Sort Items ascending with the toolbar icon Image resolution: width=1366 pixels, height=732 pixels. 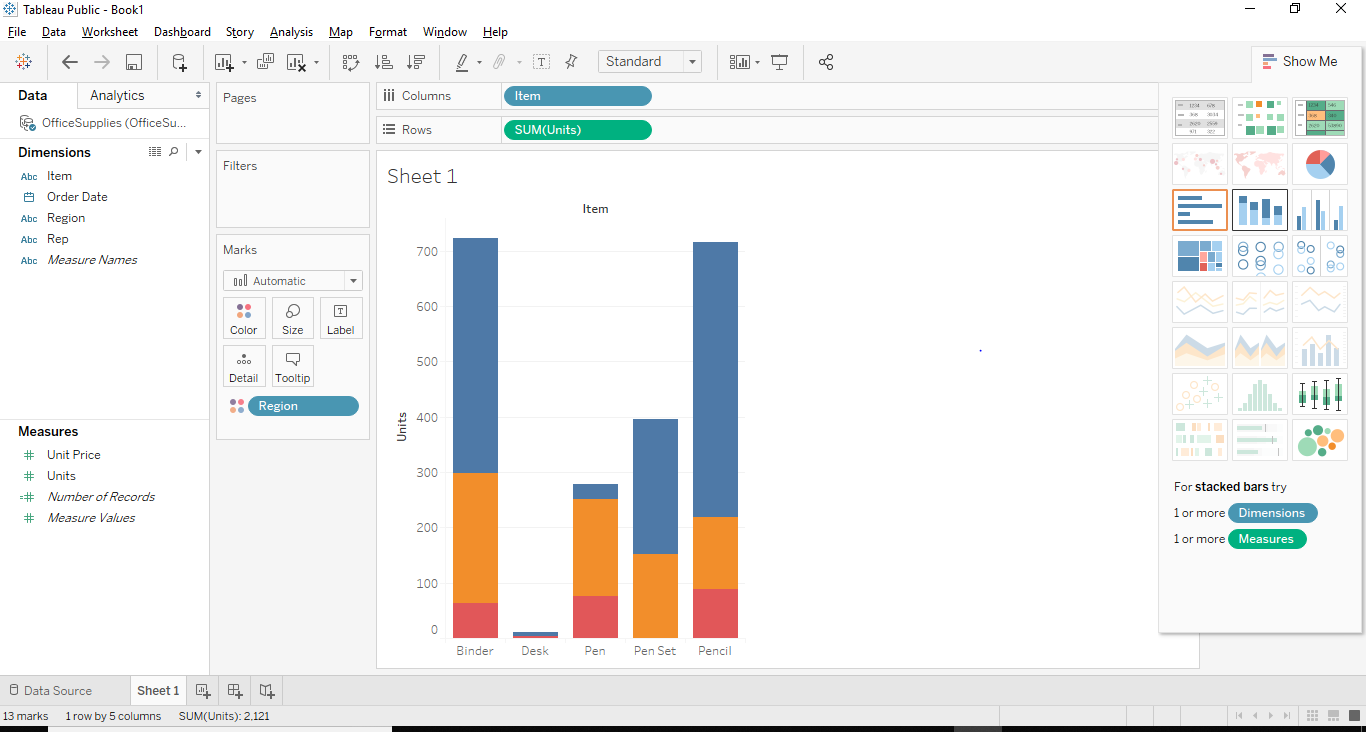tap(384, 61)
